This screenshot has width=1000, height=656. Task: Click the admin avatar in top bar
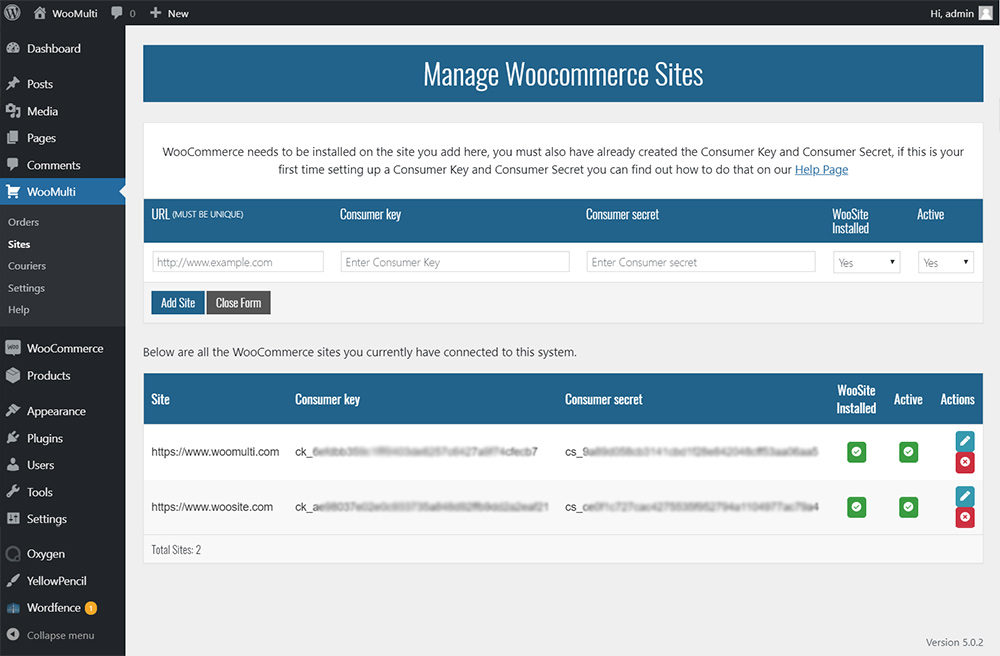(x=986, y=13)
